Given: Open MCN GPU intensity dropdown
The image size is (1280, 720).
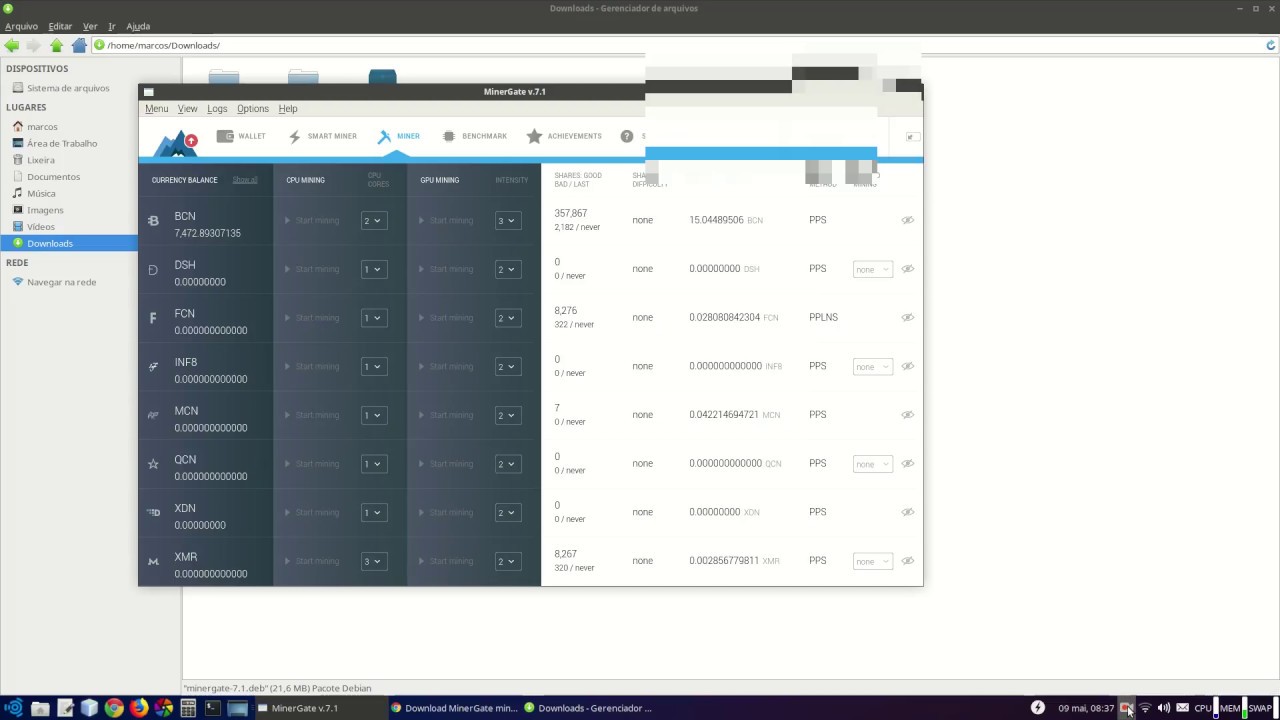Looking at the screenshot, I should tap(508, 415).
